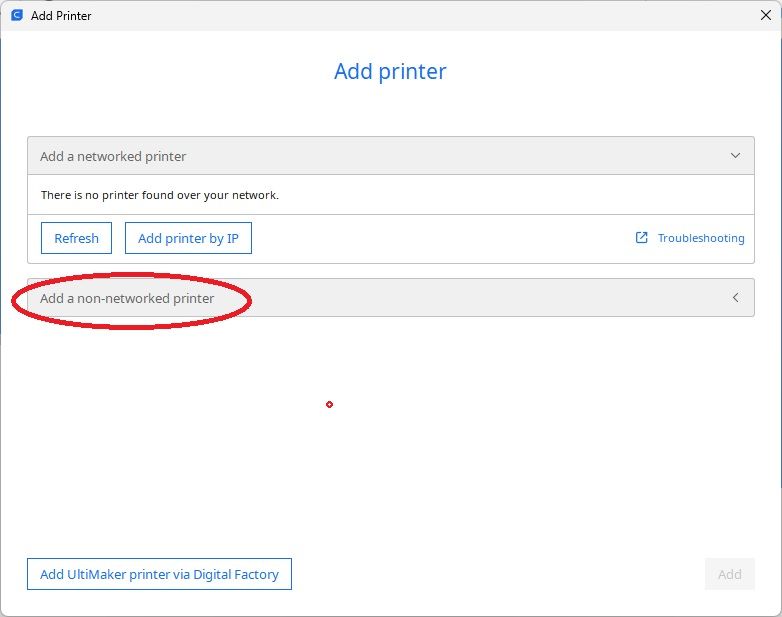Click the Cura logo icon in title bar
The height and width of the screenshot is (617, 782).
coord(17,15)
